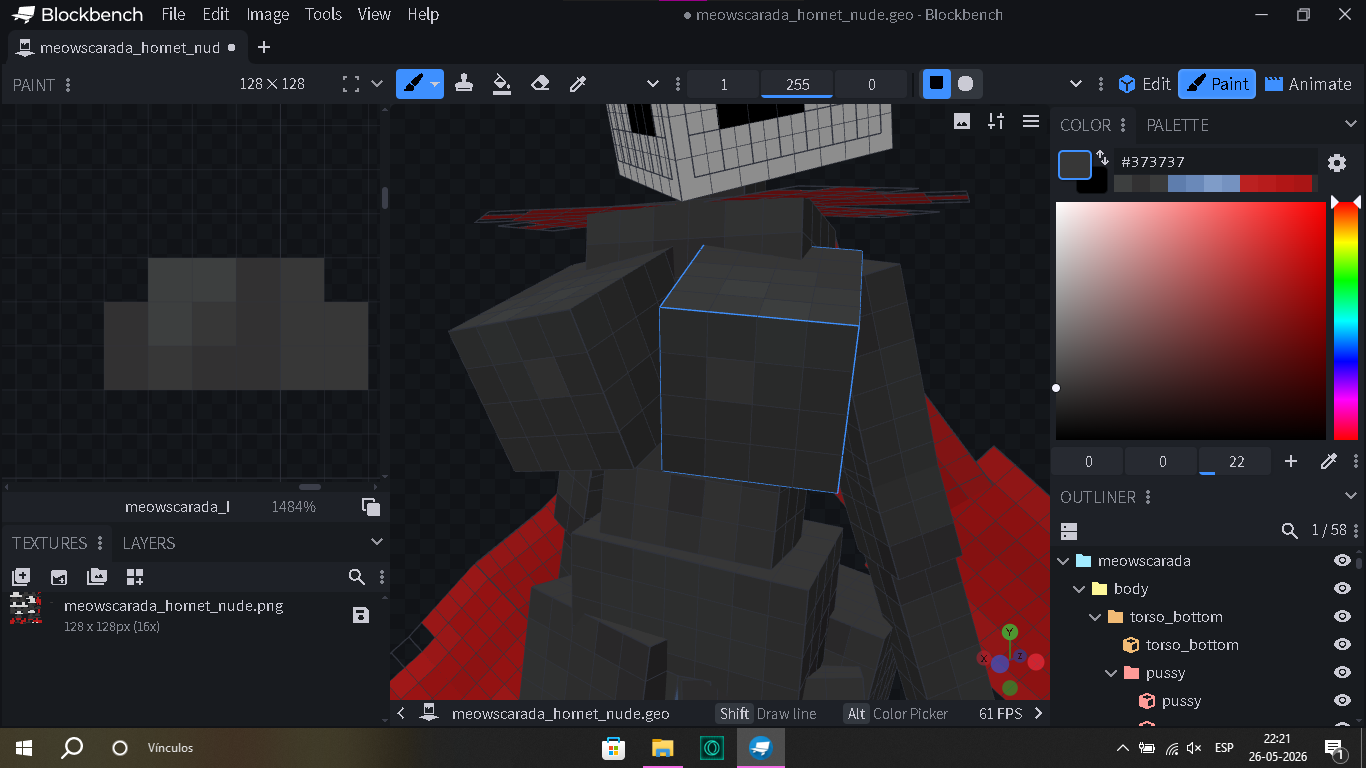This screenshot has width=1366, height=768.
Task: Open the Help menu
Action: [x=423, y=15]
